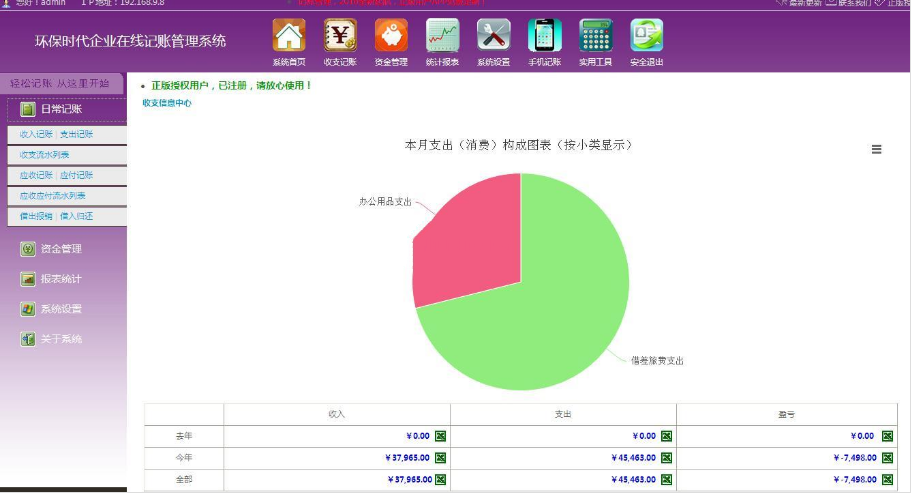
Task: Open the 实用工具 calculator icon
Action: point(595,36)
